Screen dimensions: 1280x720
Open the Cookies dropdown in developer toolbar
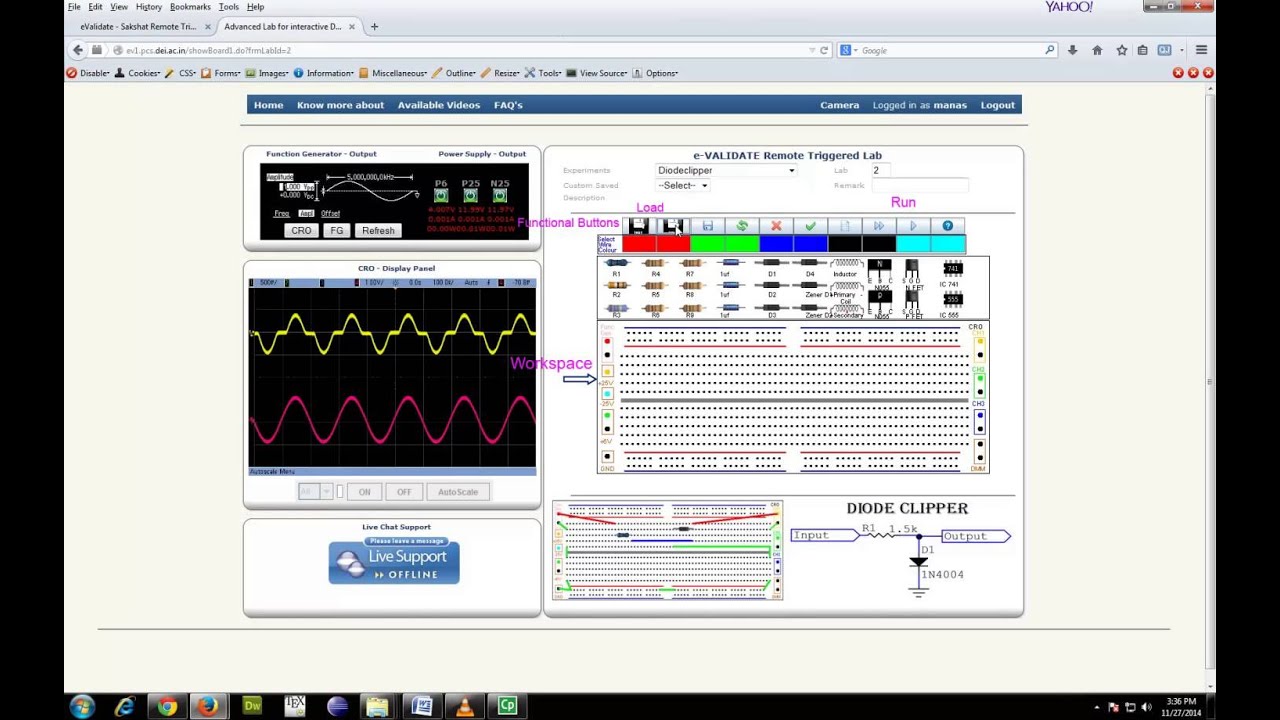click(x=138, y=73)
